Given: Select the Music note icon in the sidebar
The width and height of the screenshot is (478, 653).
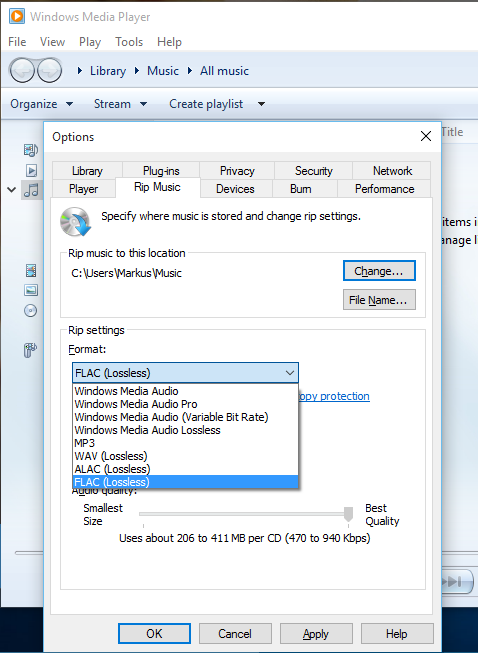Looking at the screenshot, I should [31, 190].
